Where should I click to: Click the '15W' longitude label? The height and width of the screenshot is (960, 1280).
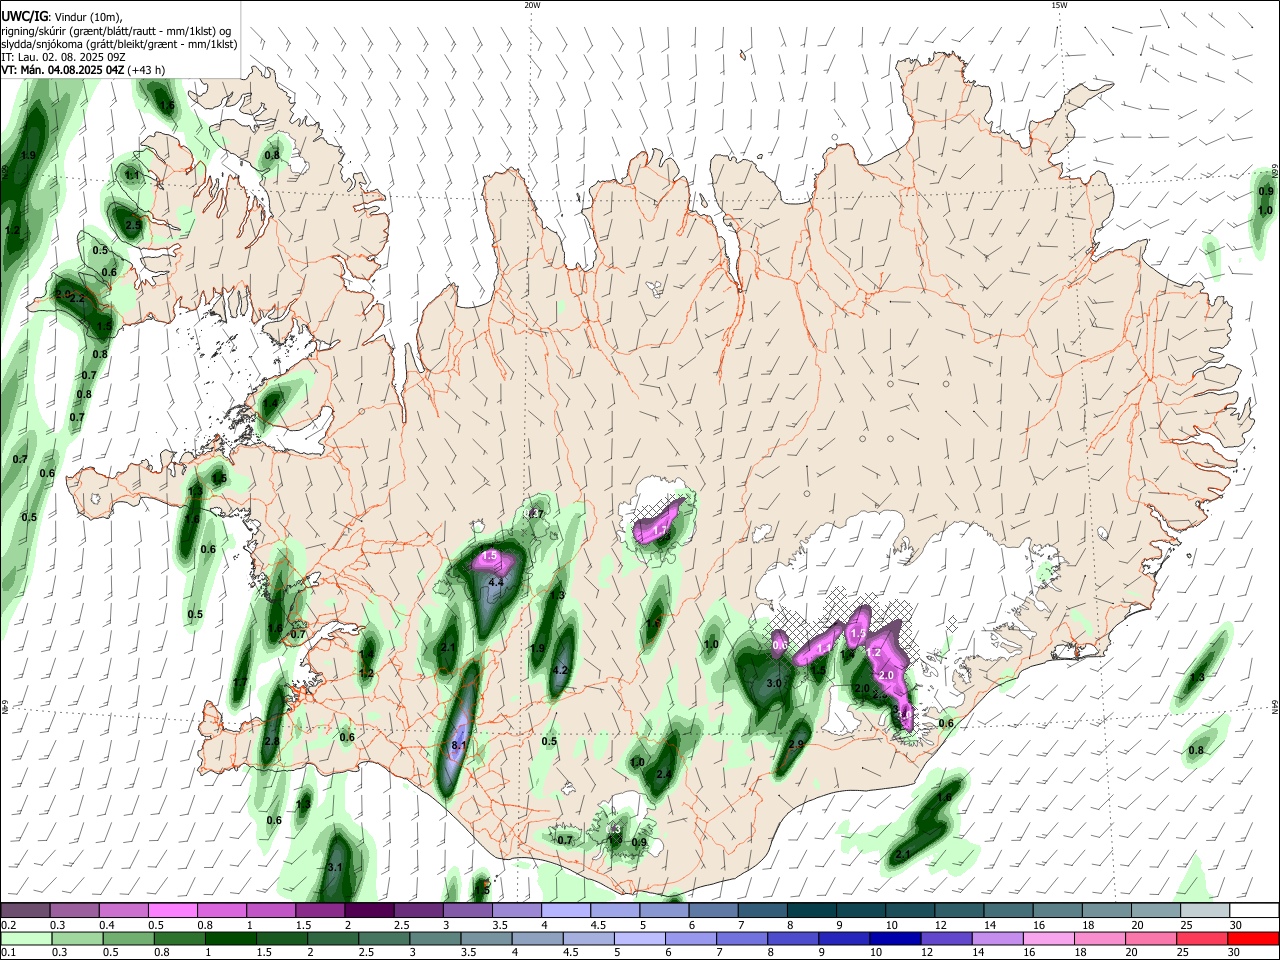coord(1059,5)
